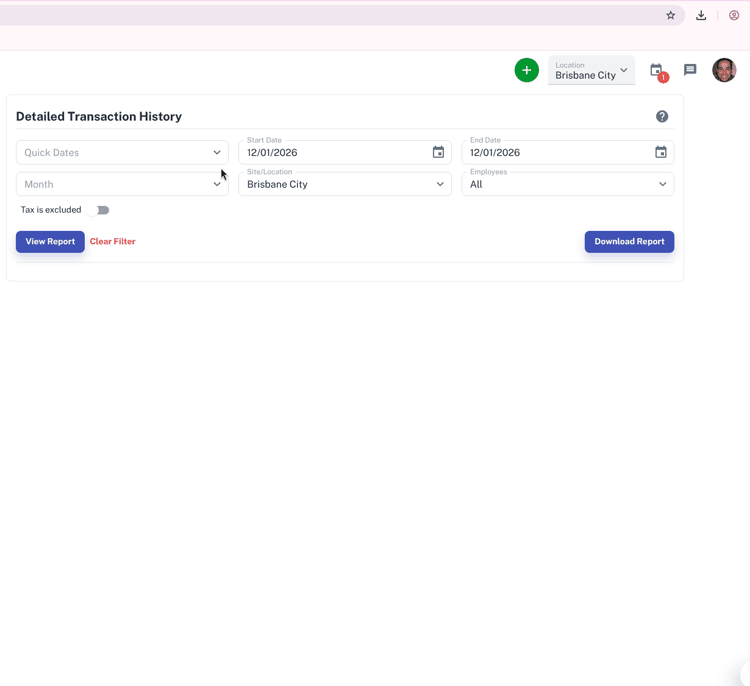Open the End Date calendar picker
The height and width of the screenshot is (686, 750).
[661, 153]
